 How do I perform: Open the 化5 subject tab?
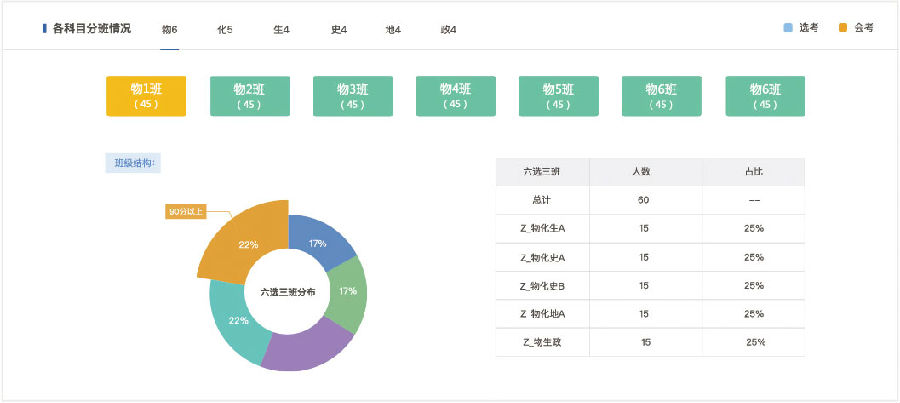click(x=225, y=29)
